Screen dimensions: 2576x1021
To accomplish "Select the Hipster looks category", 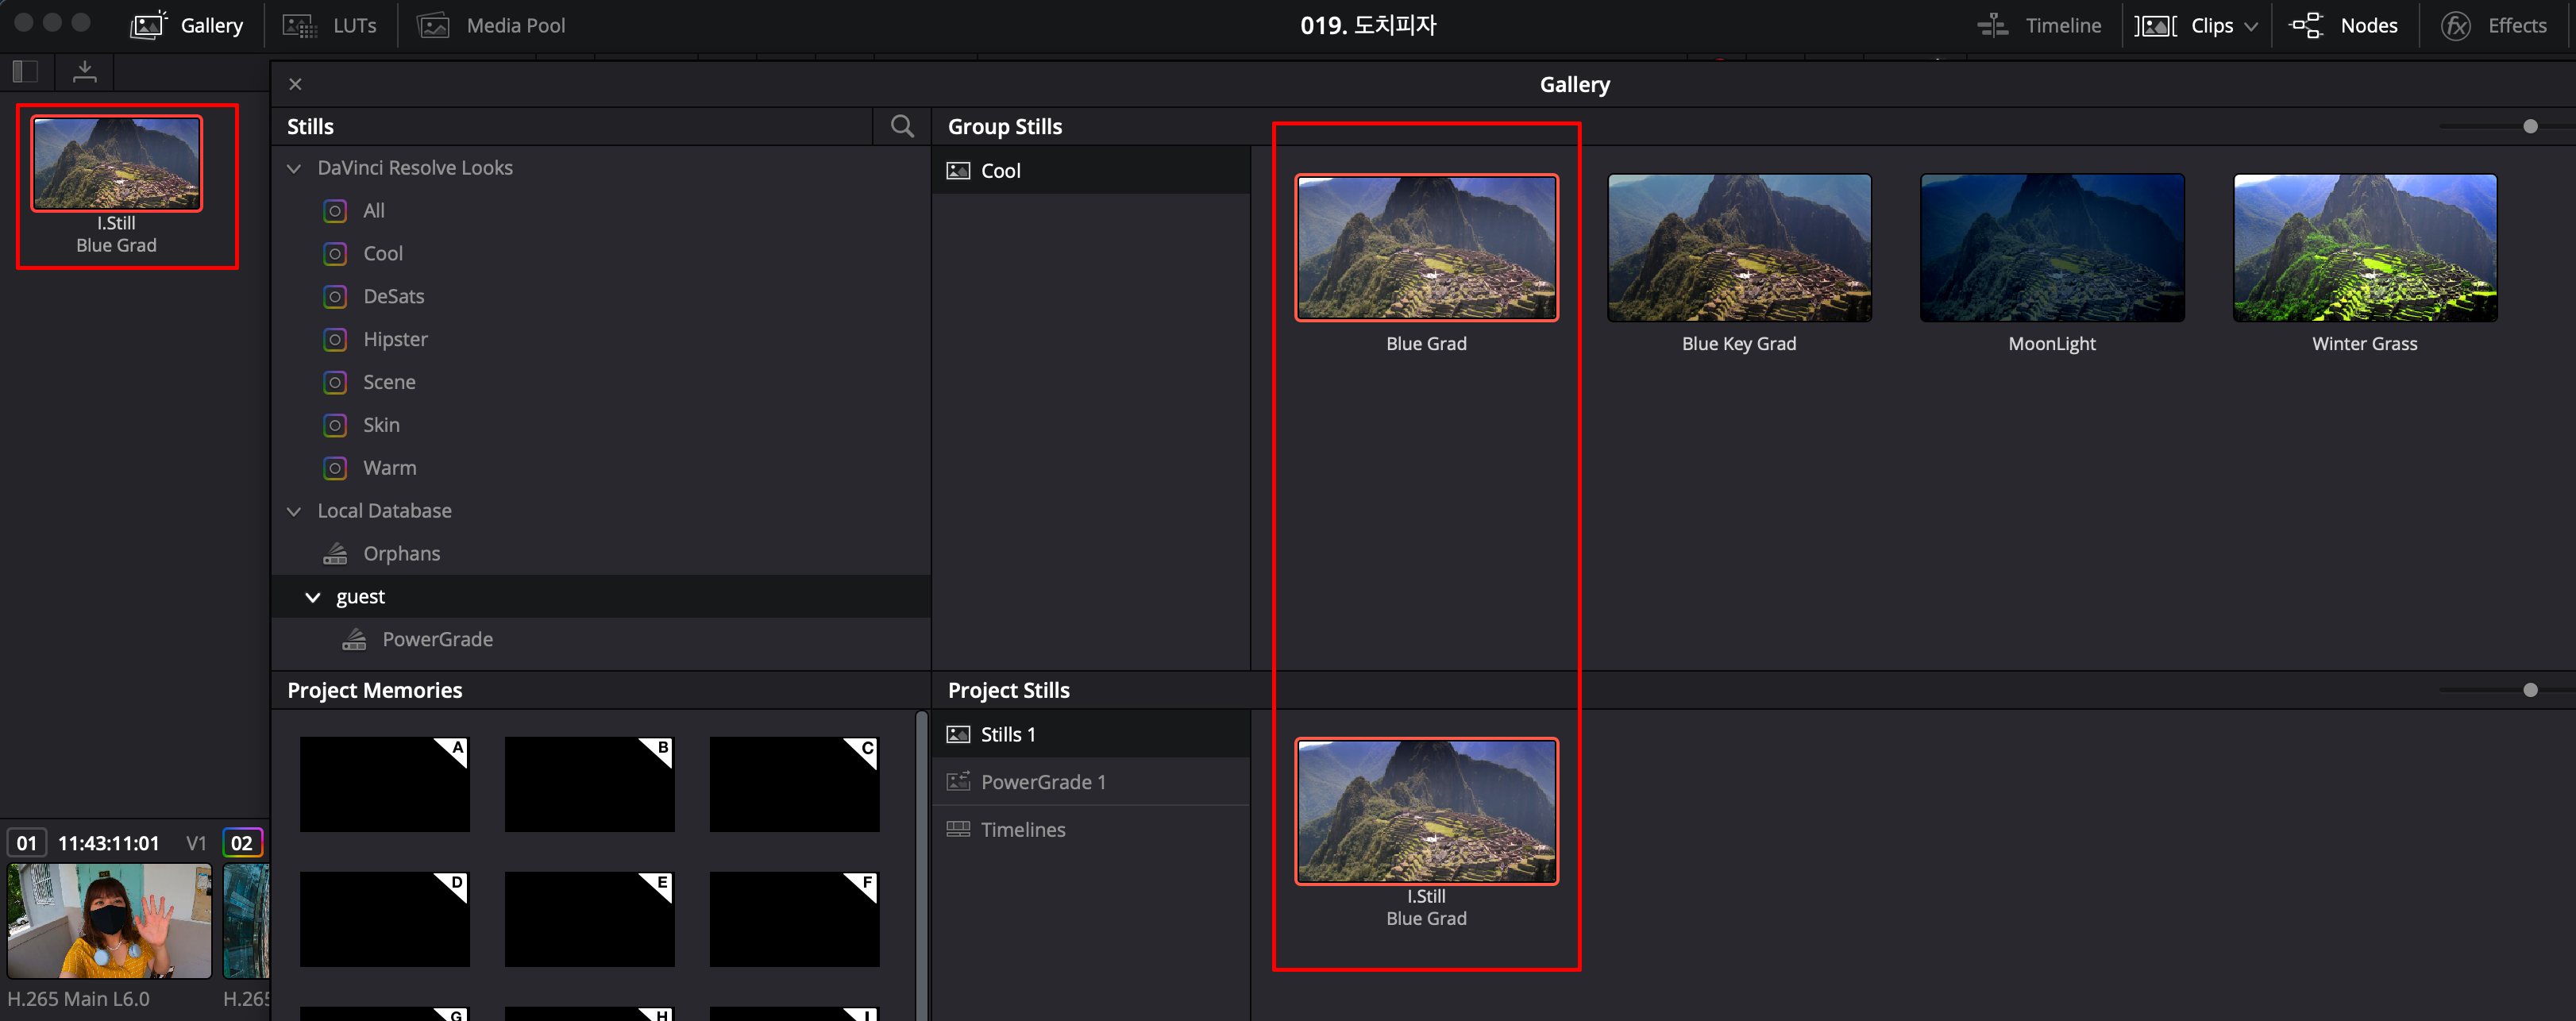I will coord(395,339).
